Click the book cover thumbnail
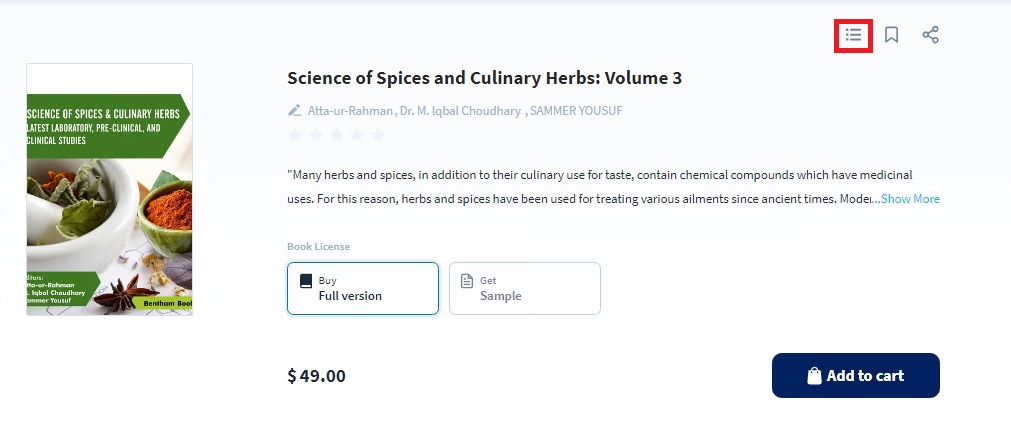The image size is (1011, 431). 109,190
